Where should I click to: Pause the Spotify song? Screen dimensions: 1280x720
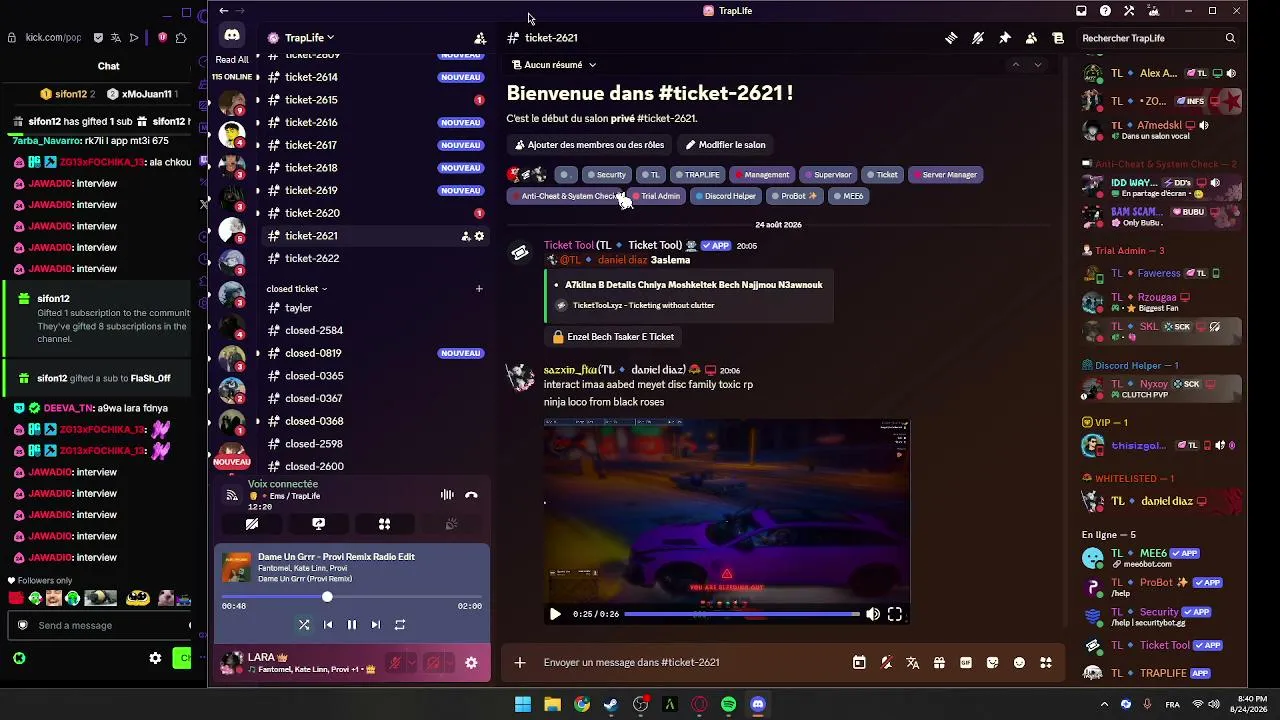click(352, 625)
